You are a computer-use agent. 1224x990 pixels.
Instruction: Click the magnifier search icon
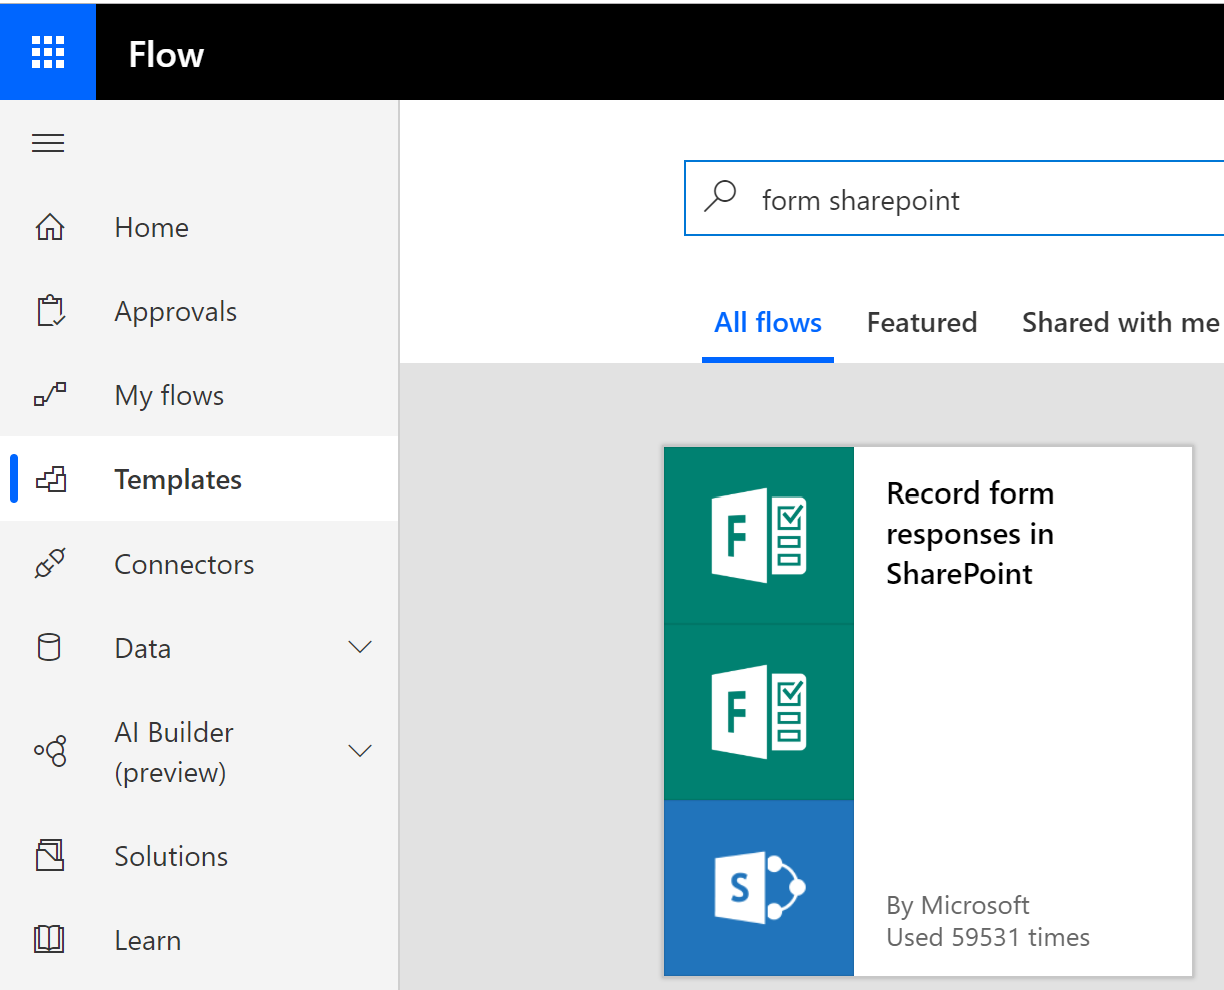(720, 196)
